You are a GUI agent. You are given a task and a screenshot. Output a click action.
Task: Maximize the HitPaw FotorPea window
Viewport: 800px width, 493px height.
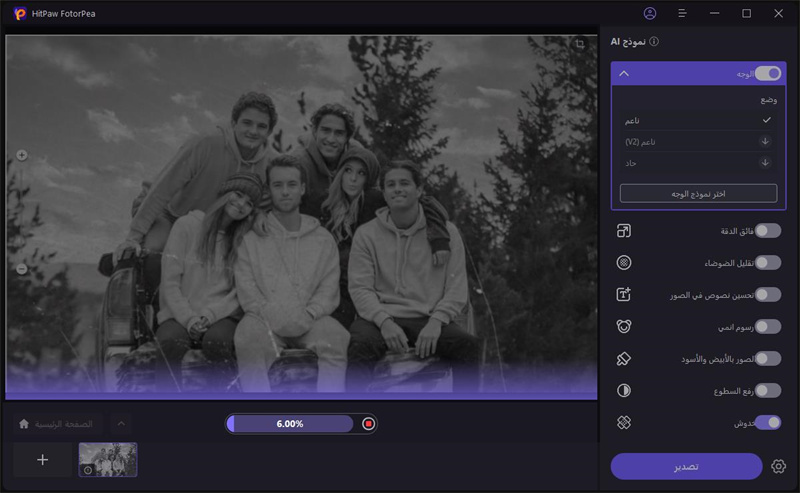click(x=746, y=14)
